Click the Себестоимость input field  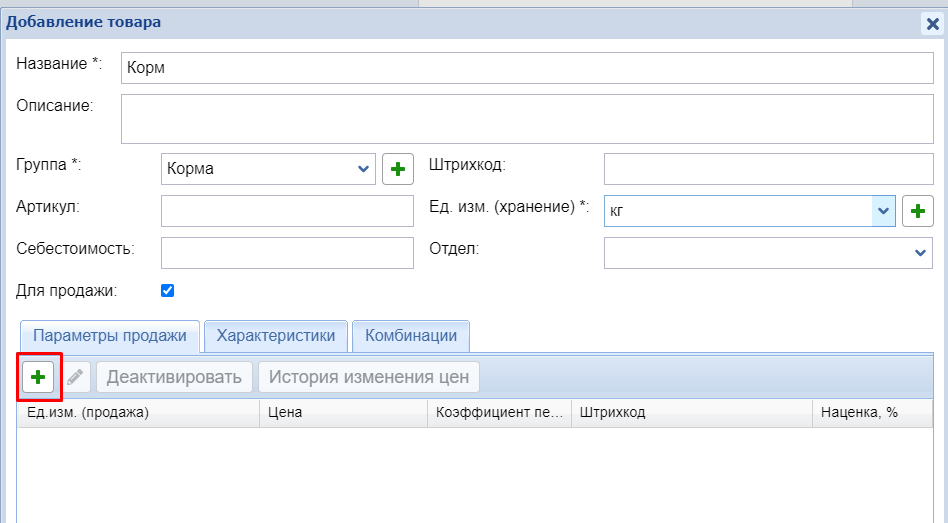[287, 253]
